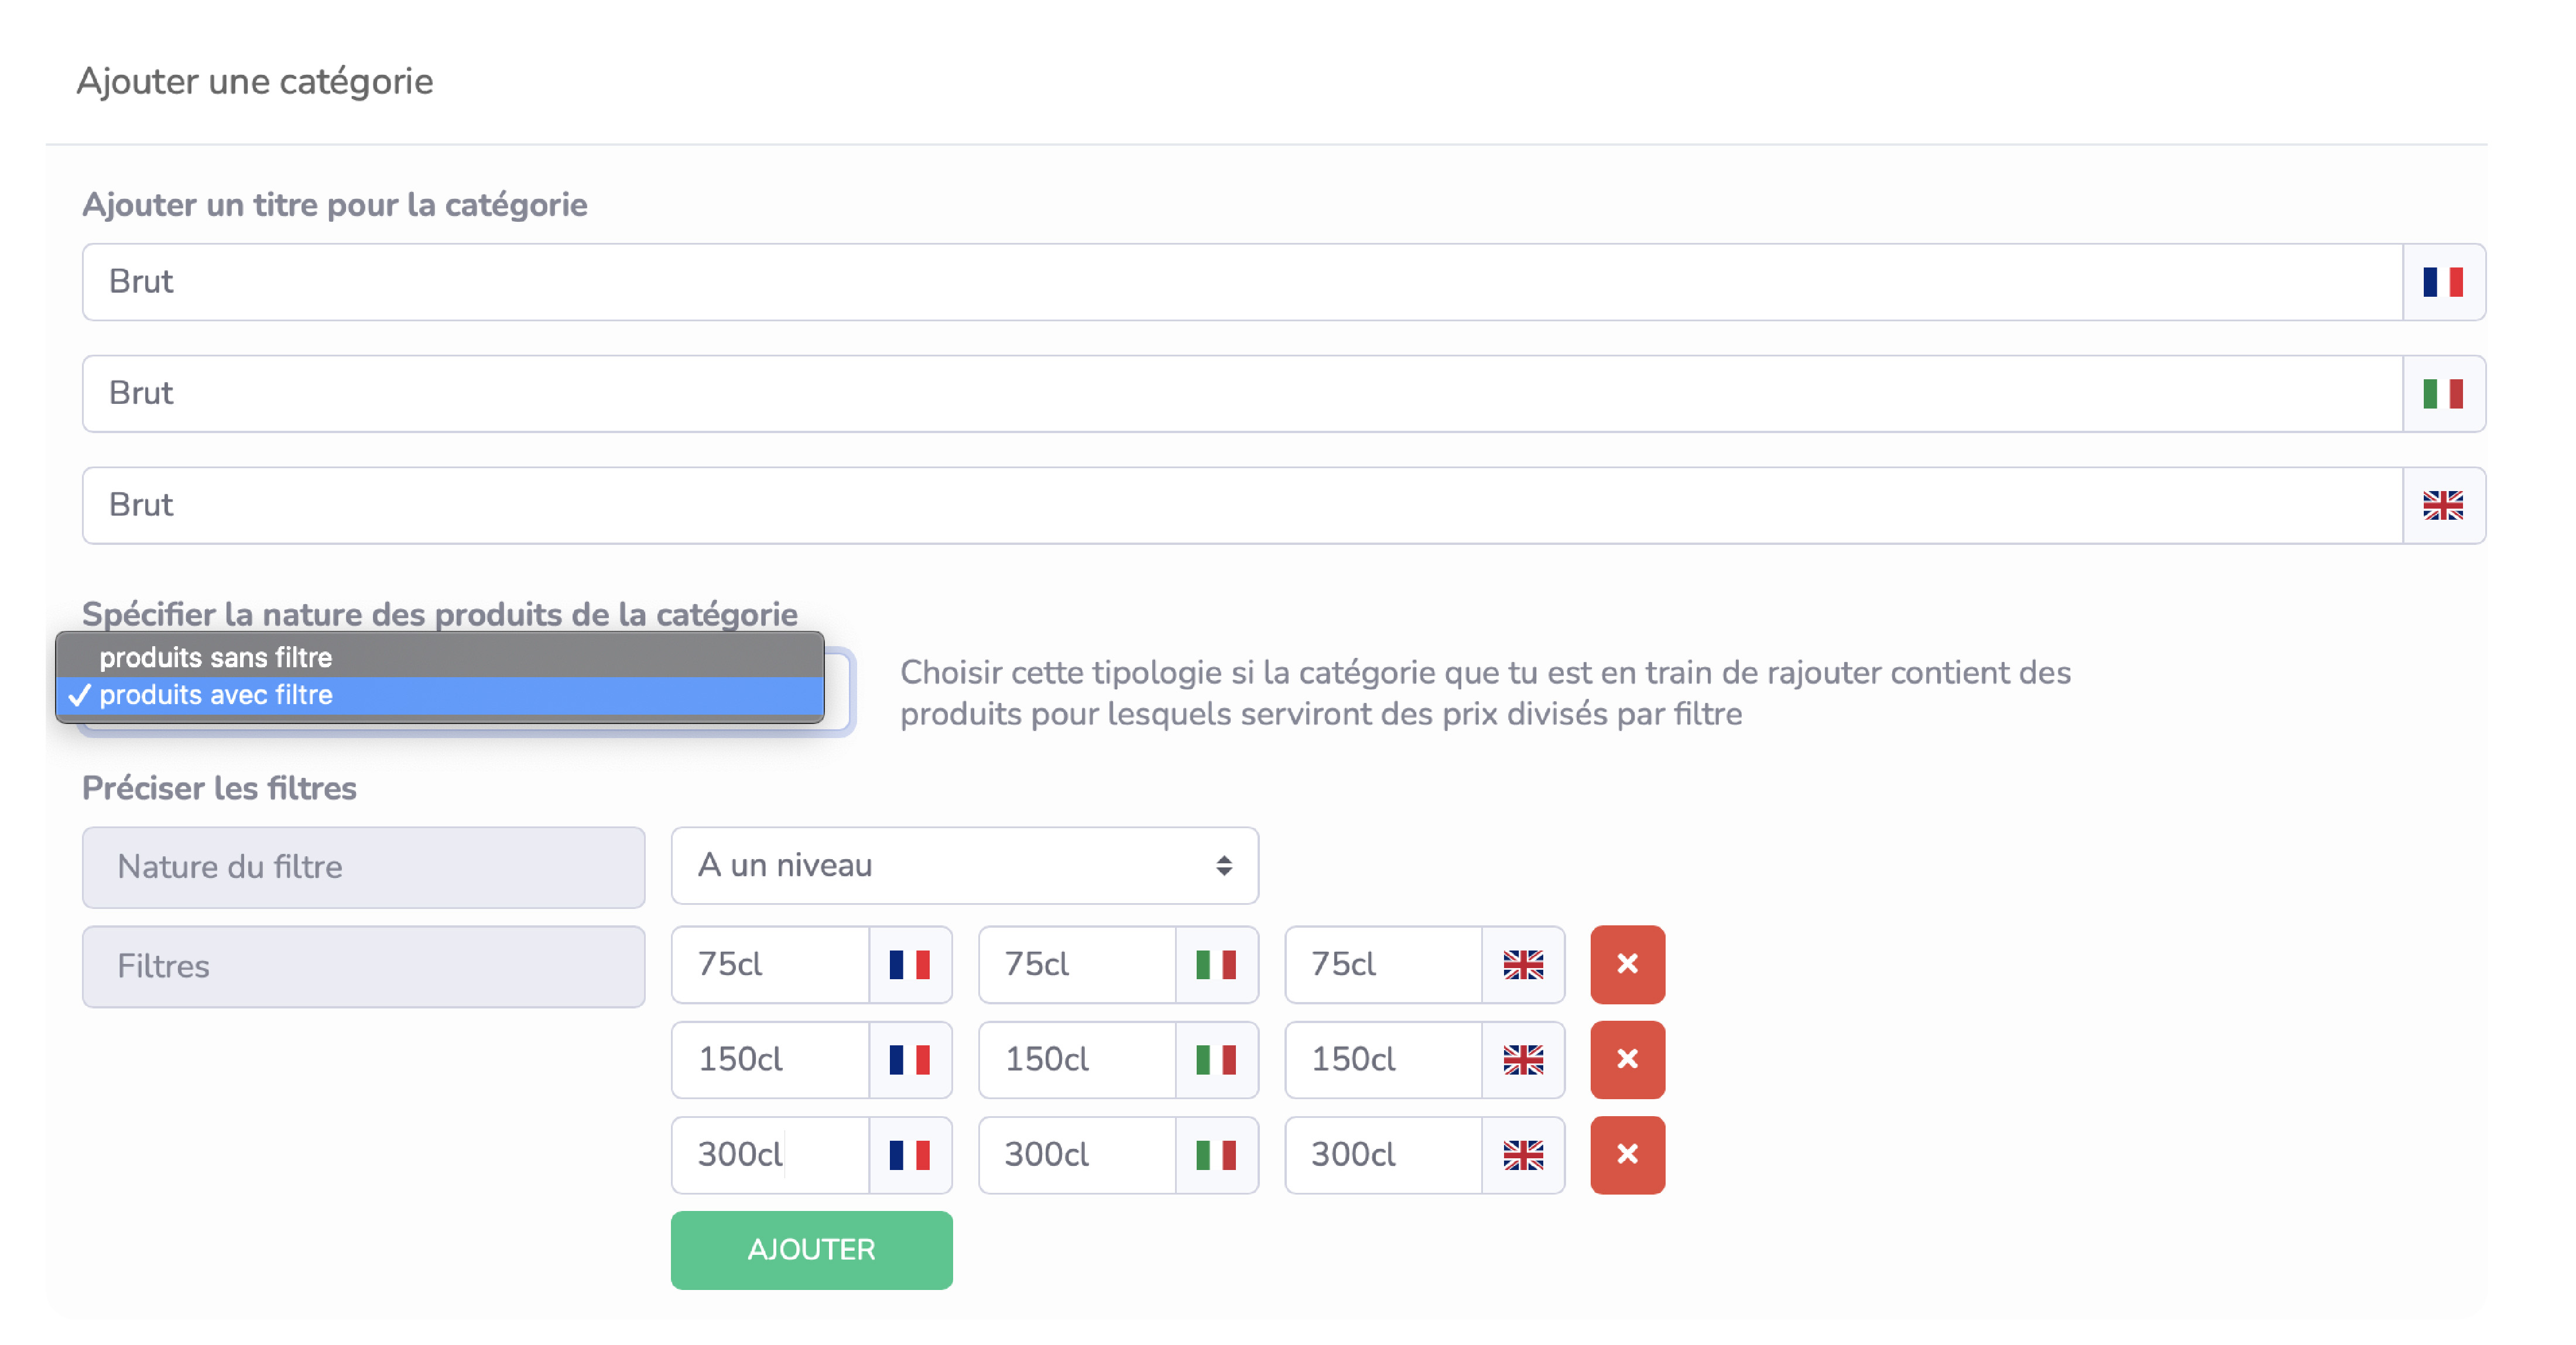The width and height of the screenshot is (2576, 1345).
Task: Delete the 150cl filter row
Action: pyautogui.click(x=1626, y=1059)
